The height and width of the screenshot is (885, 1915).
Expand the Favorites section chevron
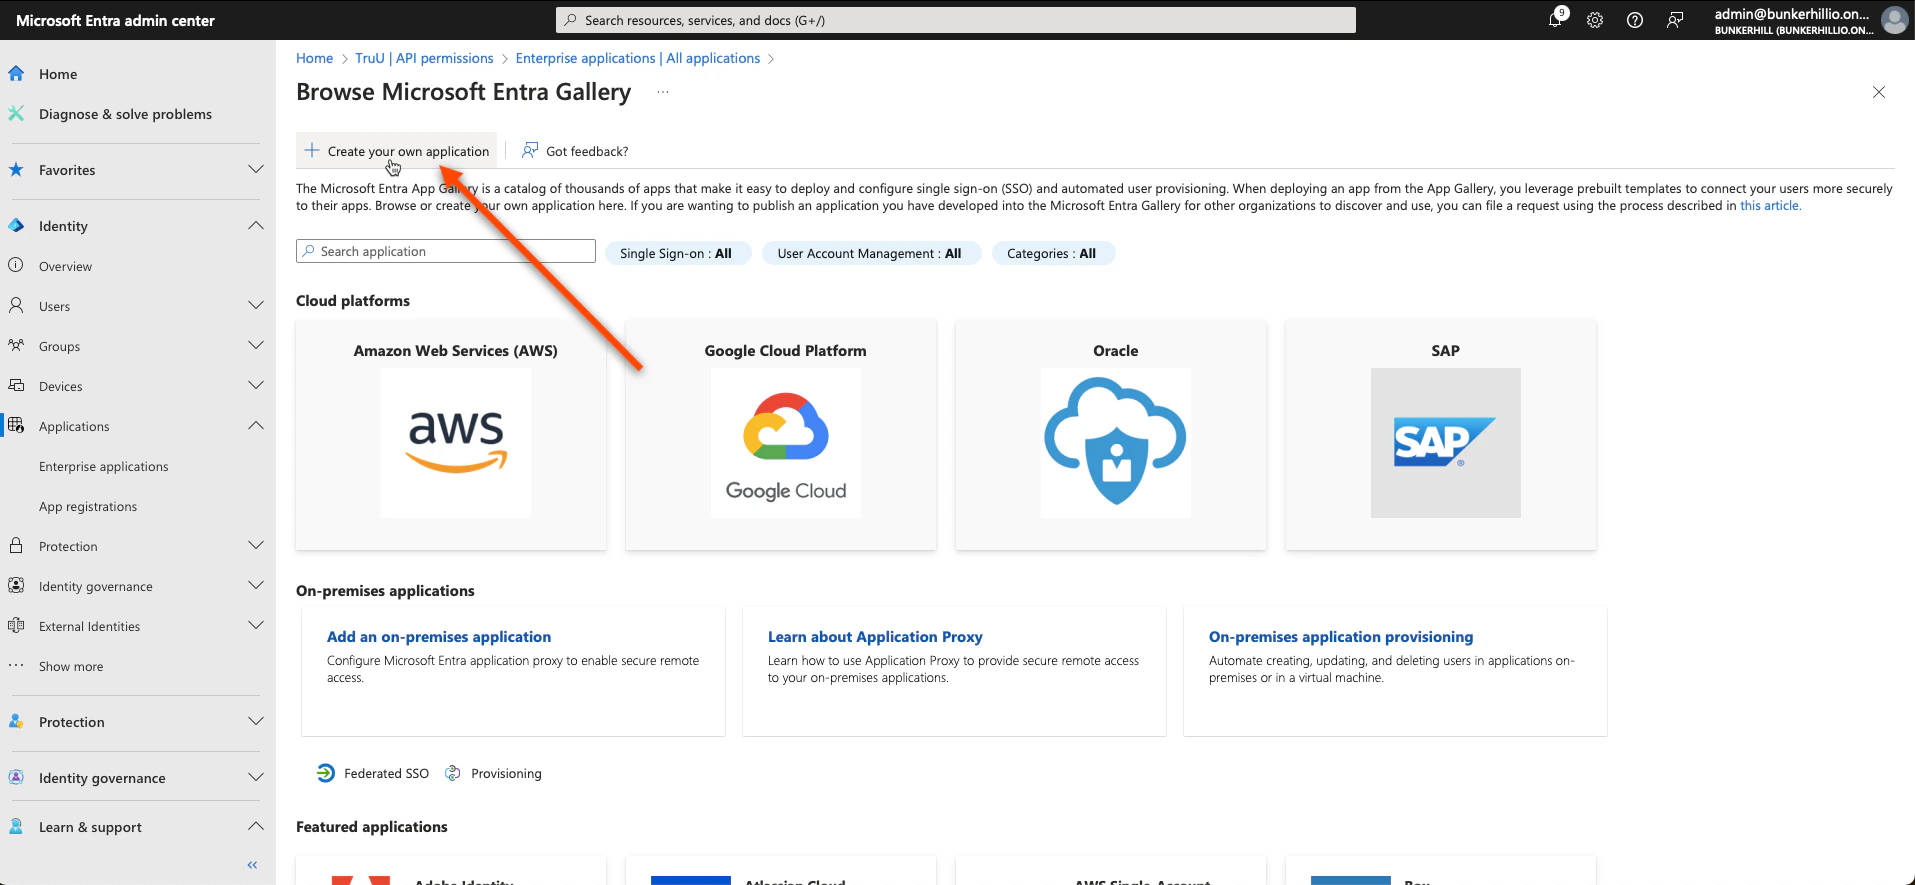pos(256,169)
